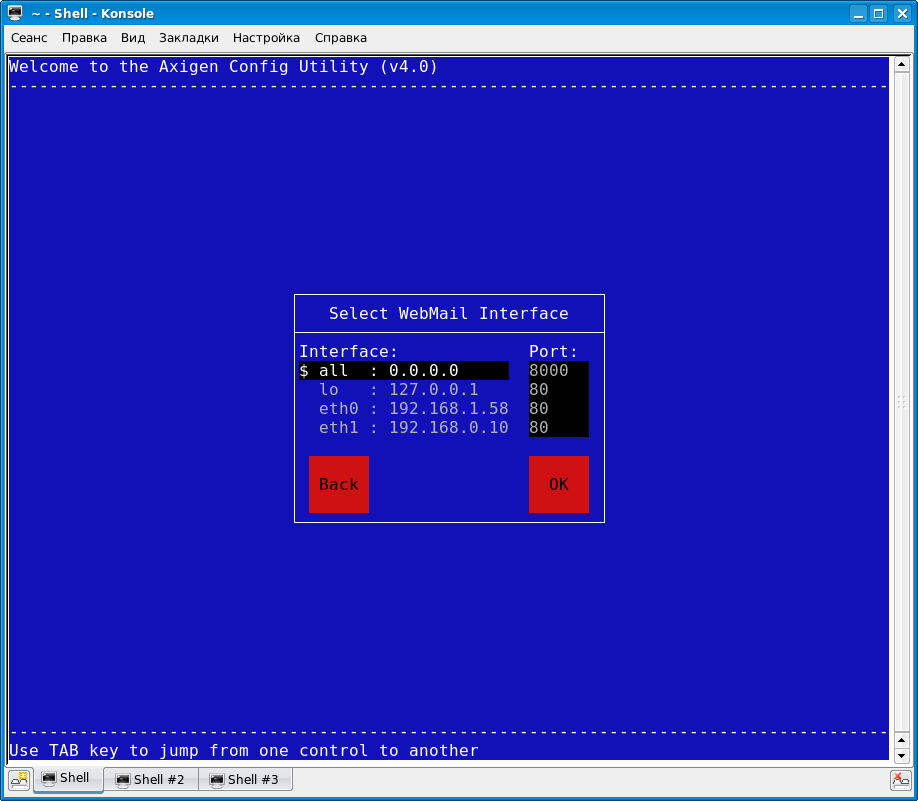Open the Закладки menu
Screen dimensions: 918x801
point(189,38)
